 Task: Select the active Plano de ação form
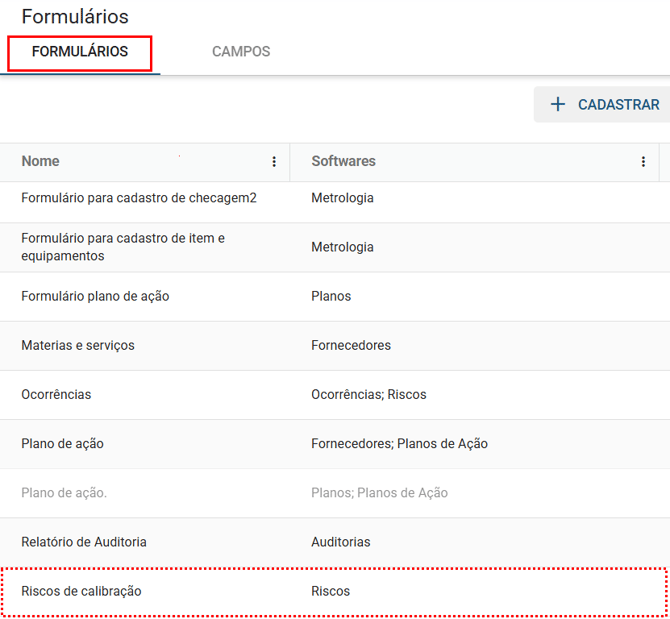[x=62, y=443]
